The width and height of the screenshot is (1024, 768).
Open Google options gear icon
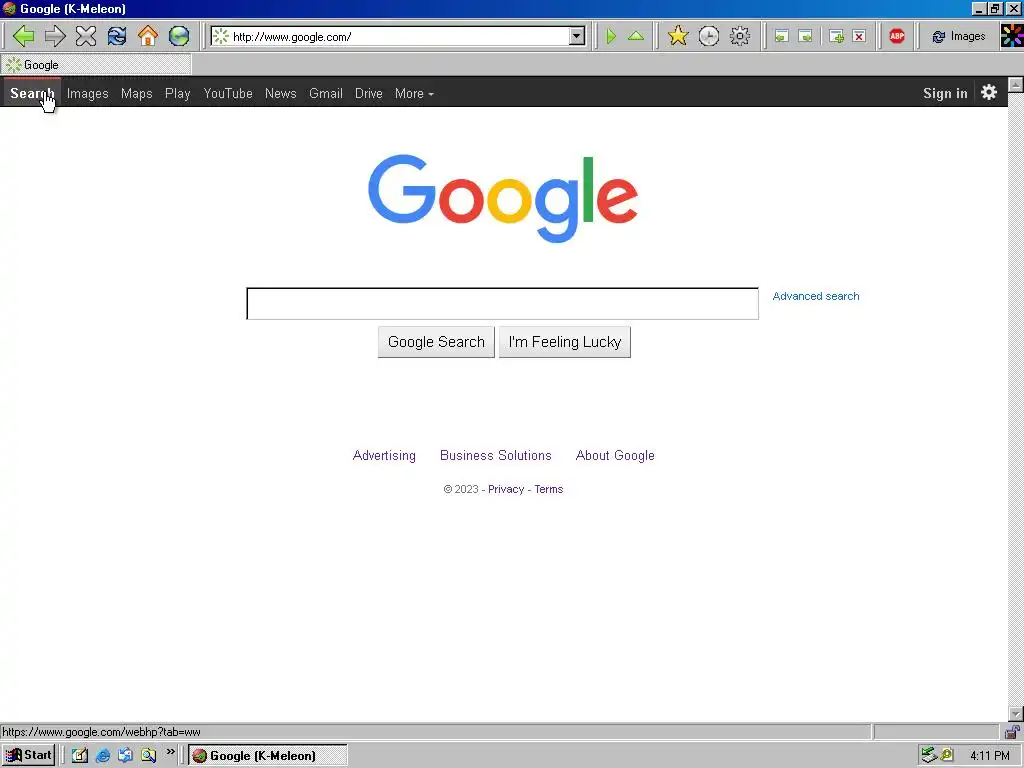point(989,93)
